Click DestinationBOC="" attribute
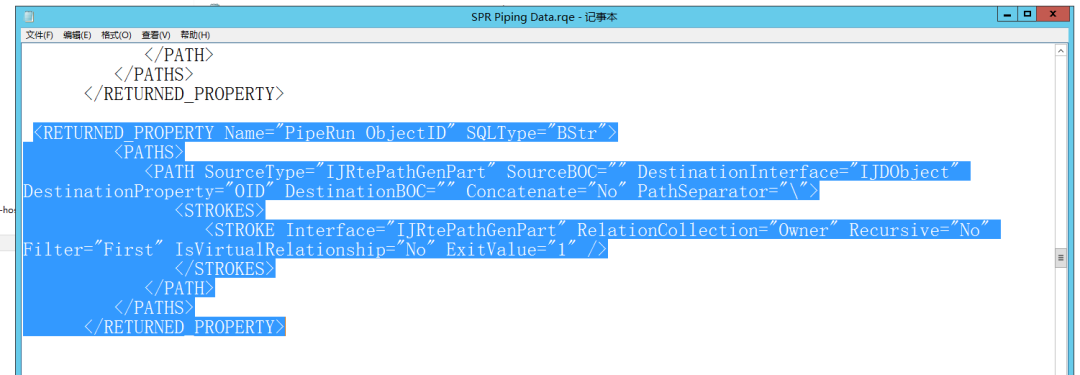Image resolution: width=1080 pixels, height=375 pixels. pyautogui.click(x=372, y=192)
